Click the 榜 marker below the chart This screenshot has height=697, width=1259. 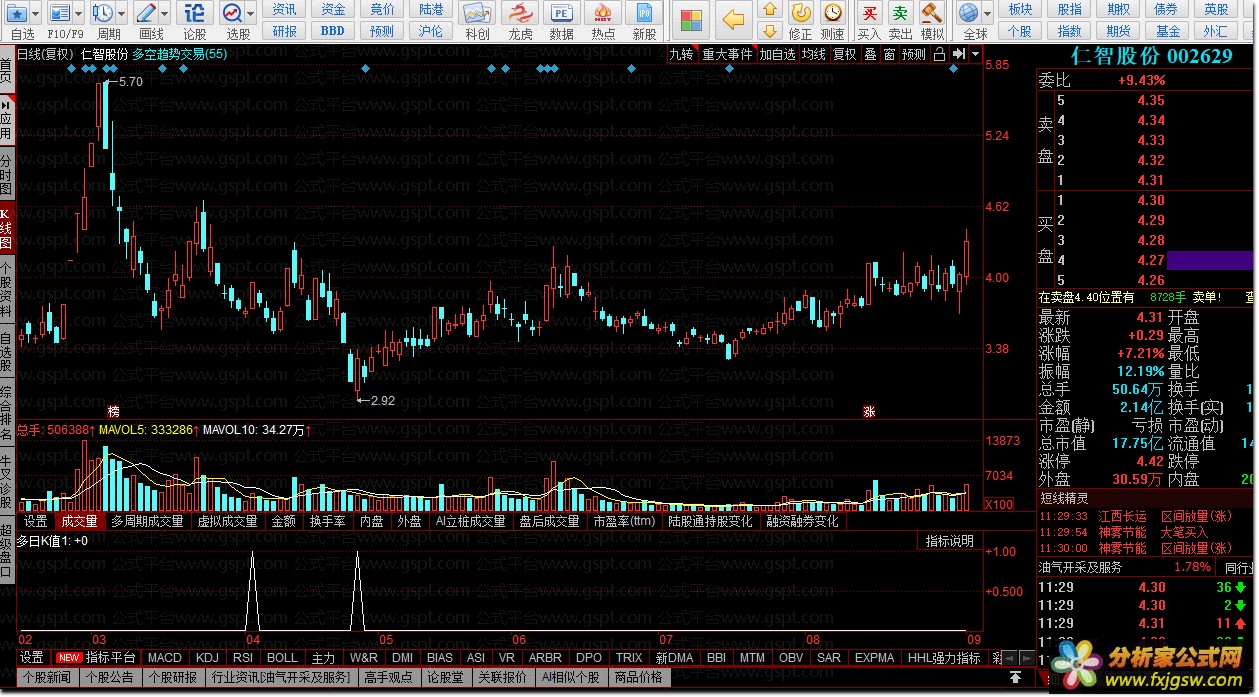pos(114,411)
